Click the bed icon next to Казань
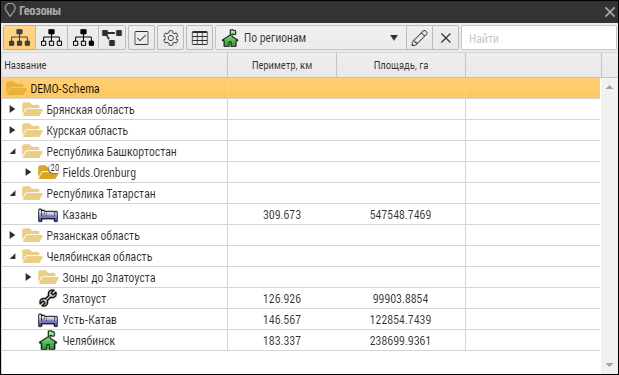This screenshot has width=619, height=375. pyautogui.click(x=48, y=215)
